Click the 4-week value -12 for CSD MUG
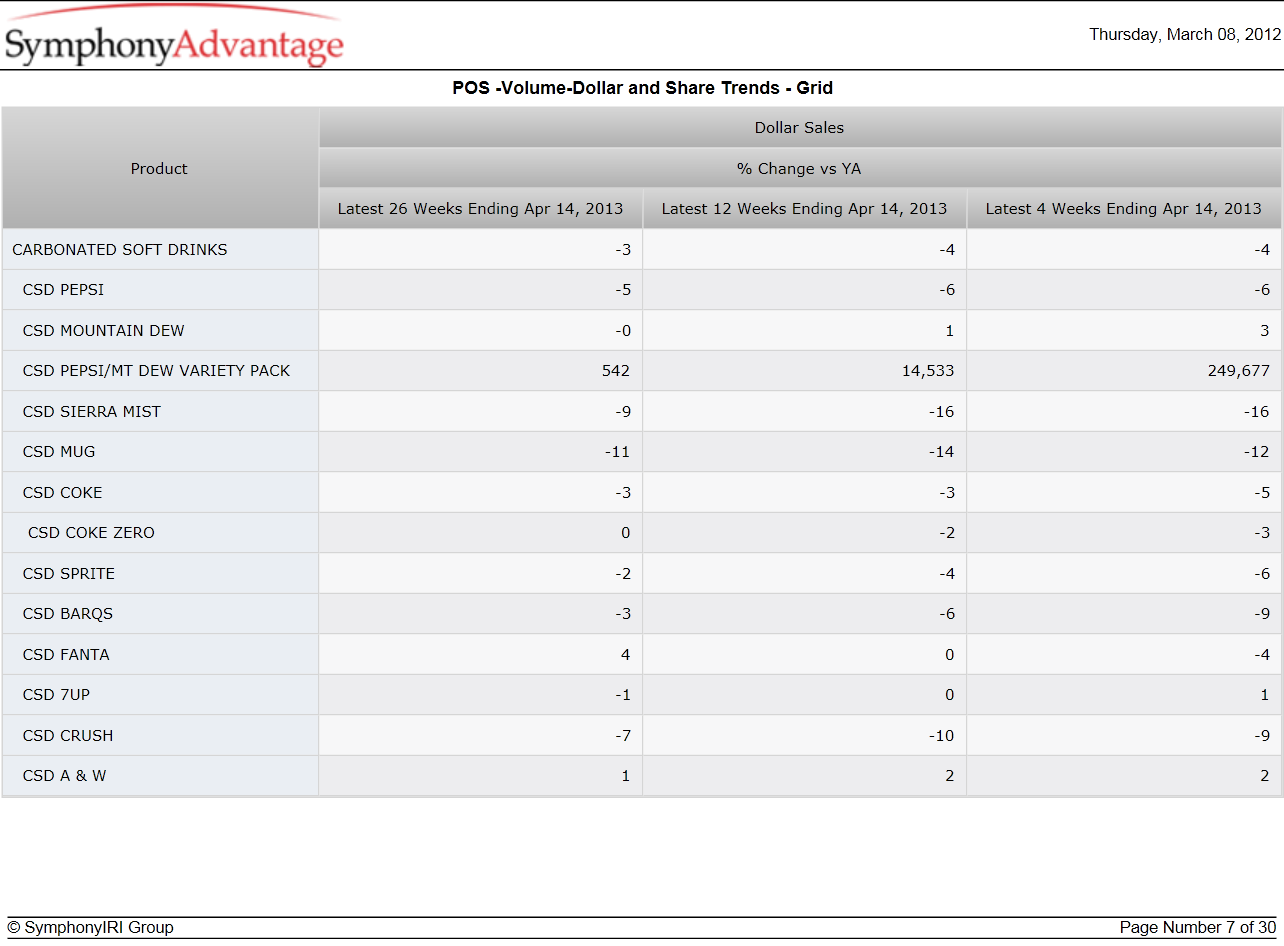Screen dimensions: 1284x946 (1257, 452)
